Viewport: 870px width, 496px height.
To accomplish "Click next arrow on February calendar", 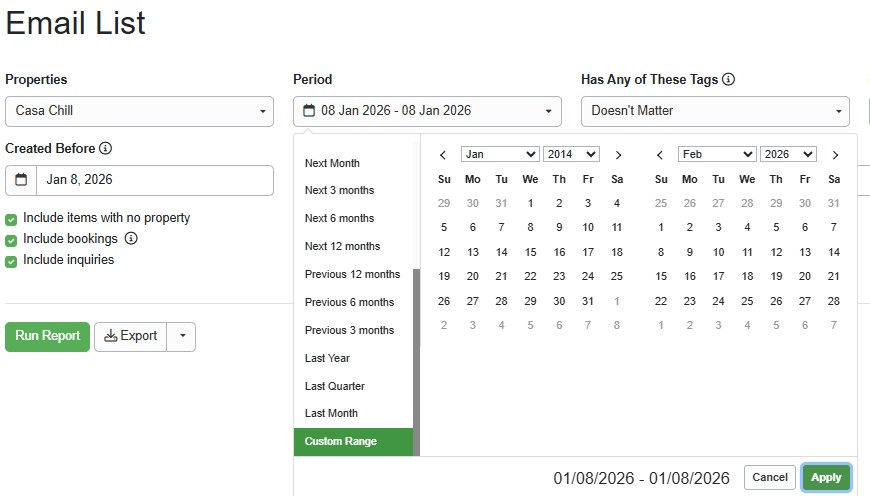I will point(835,155).
